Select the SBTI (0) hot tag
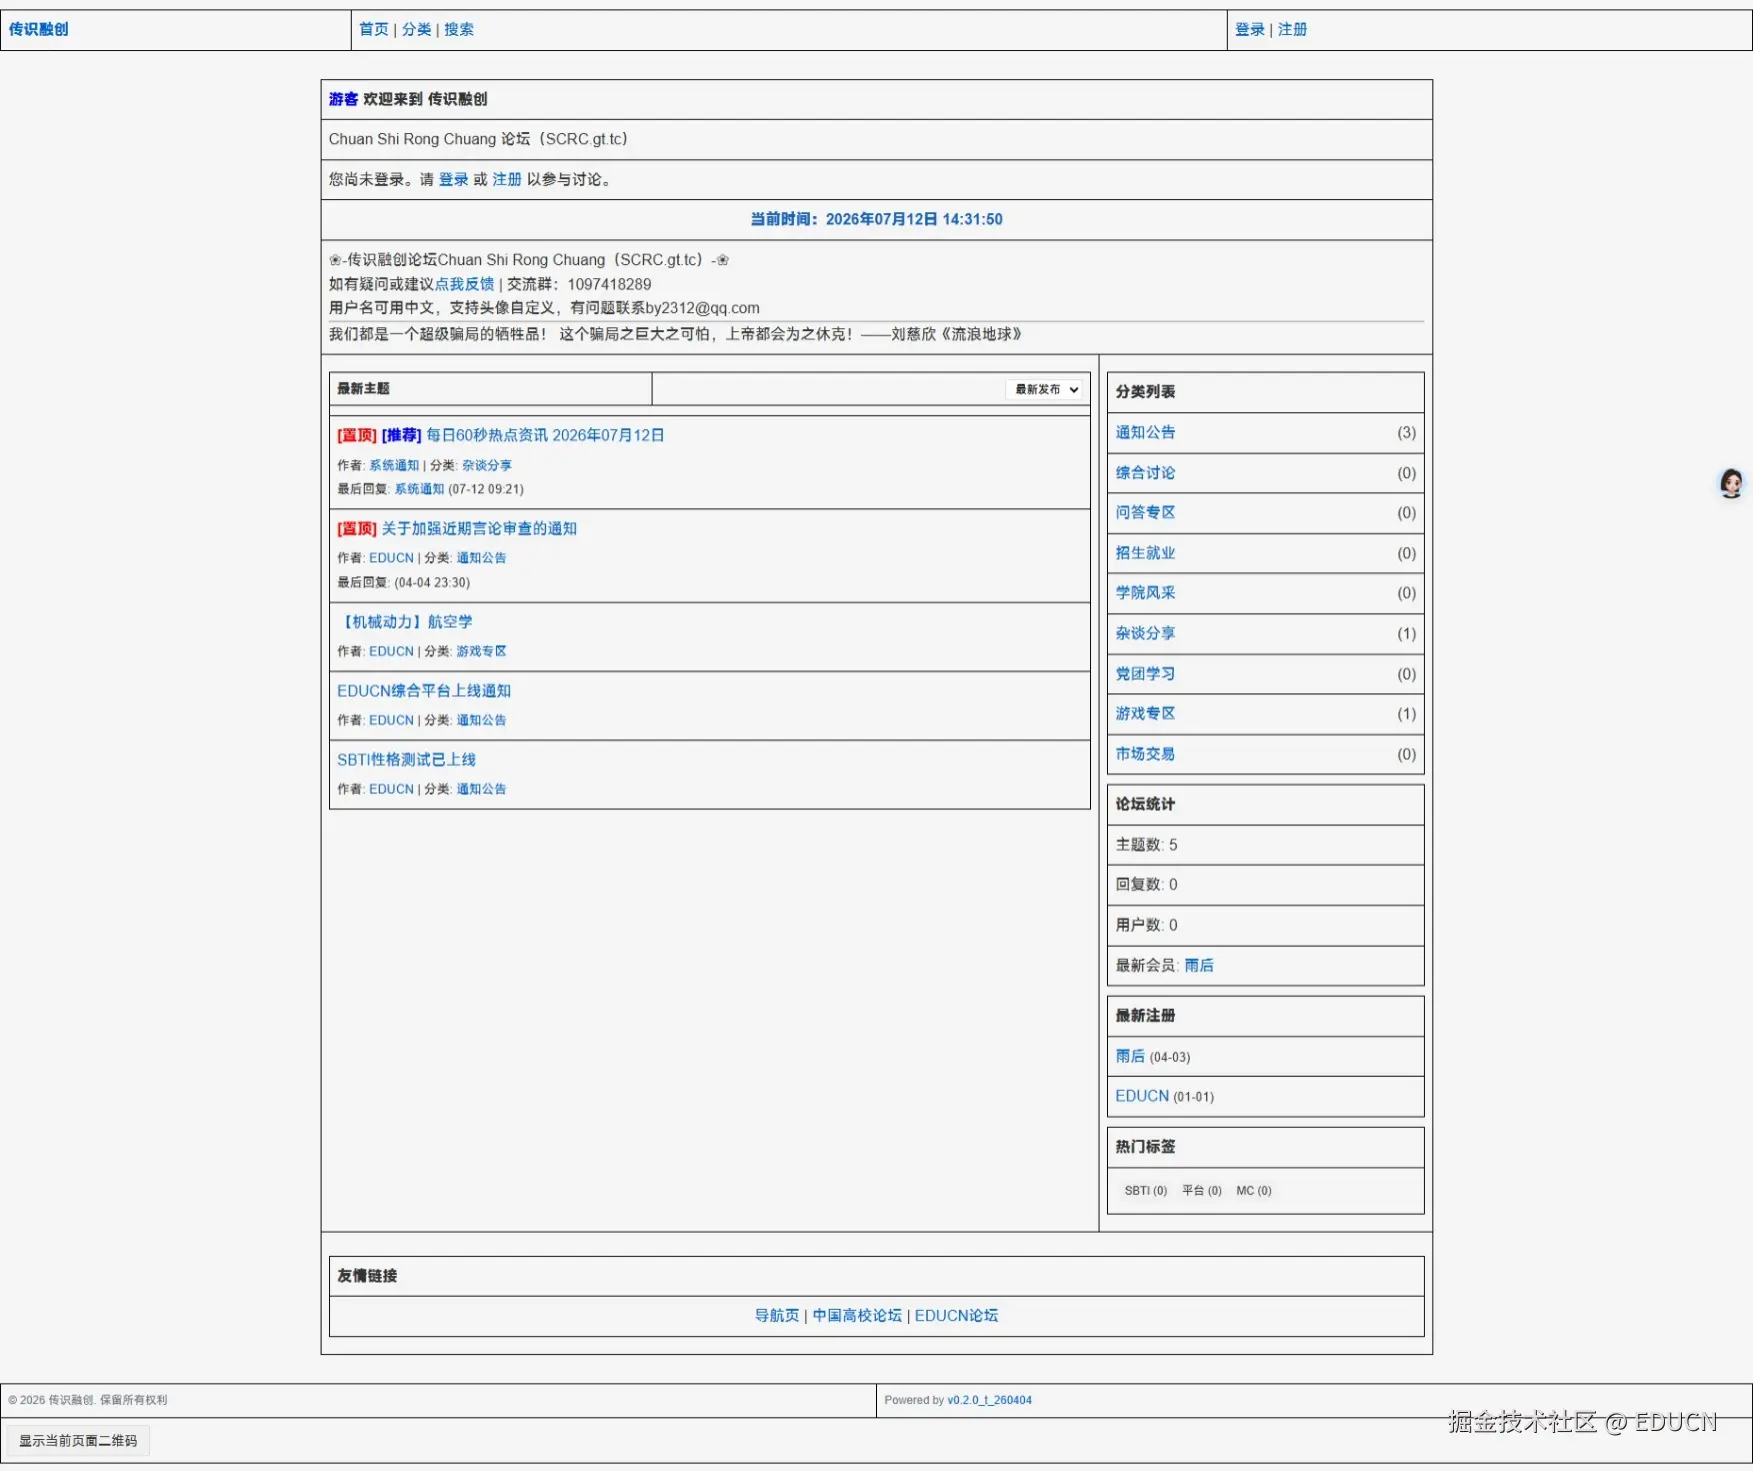Image resolution: width=1753 pixels, height=1471 pixels. (1146, 1191)
